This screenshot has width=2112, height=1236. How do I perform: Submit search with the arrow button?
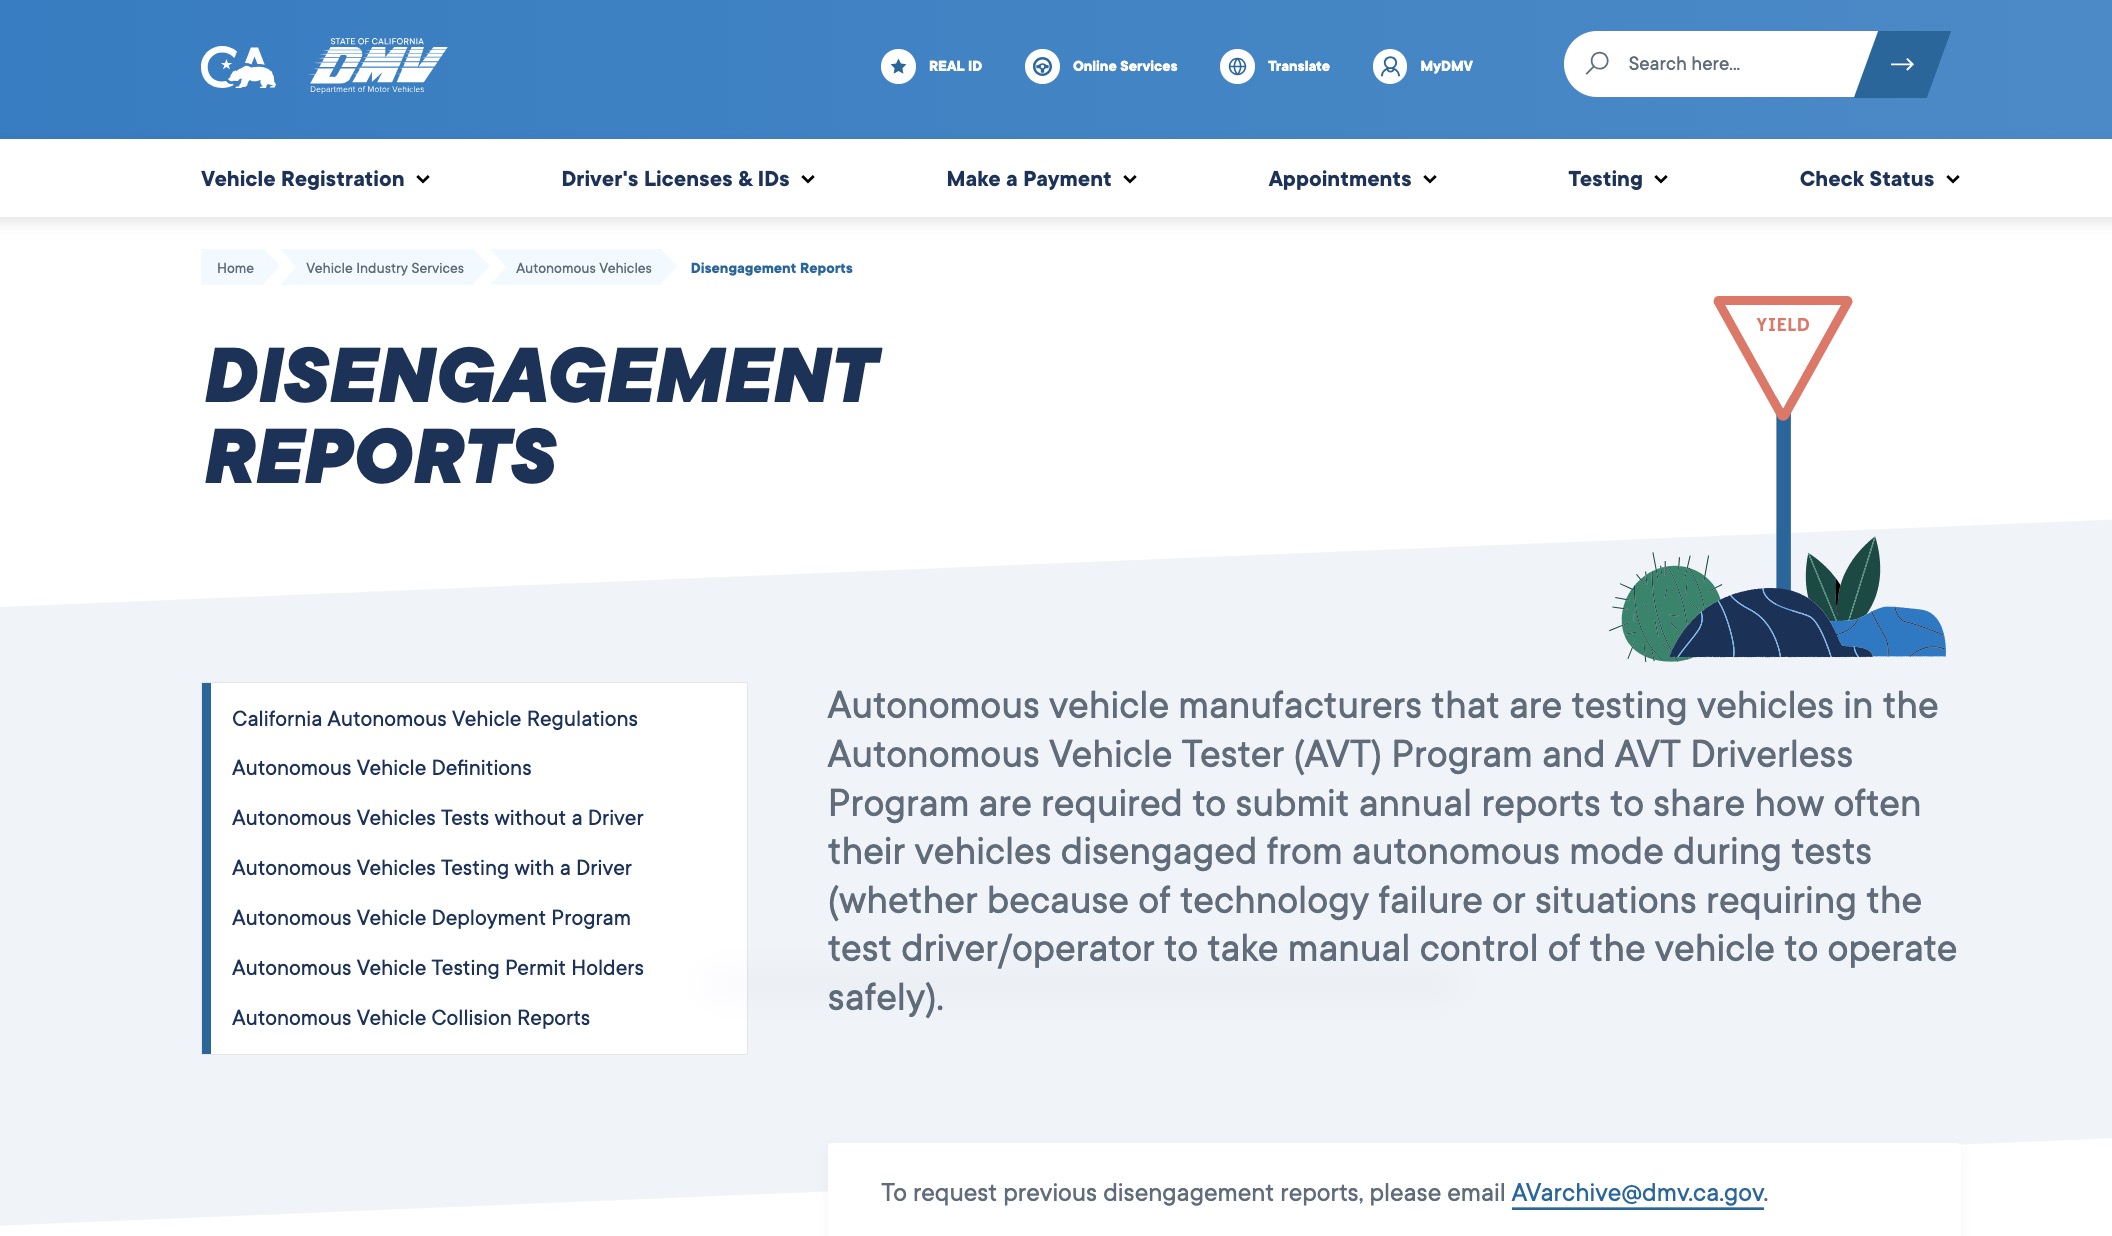tap(1901, 64)
